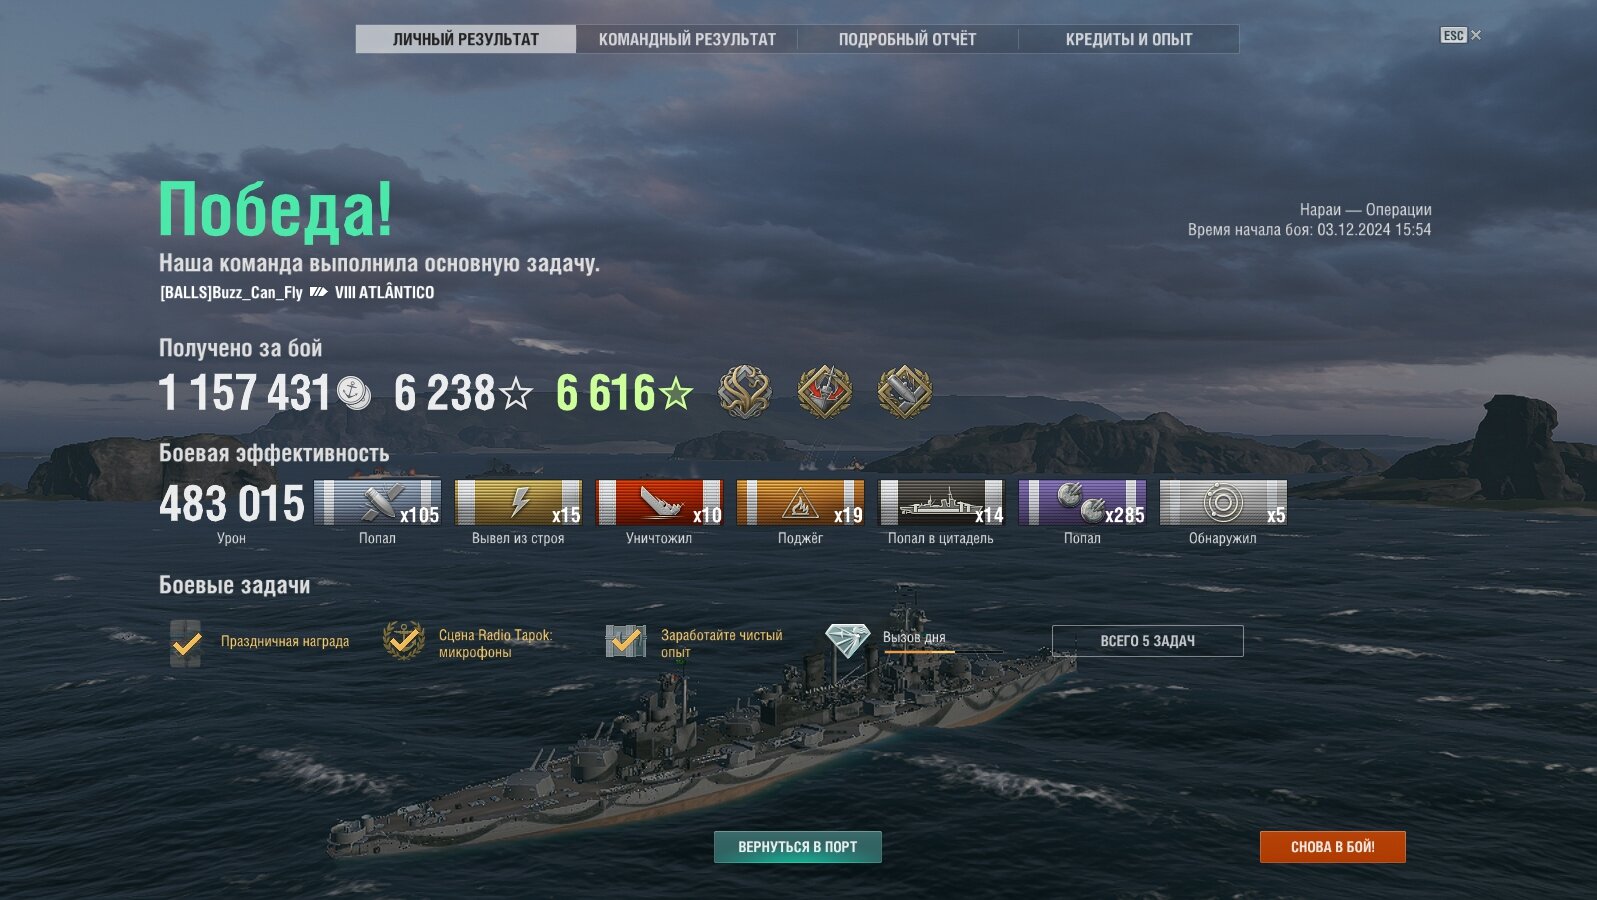The width and height of the screenshot is (1597, 900).
Task: Select the x105 main battery hits ribbon
Action: 377,502
